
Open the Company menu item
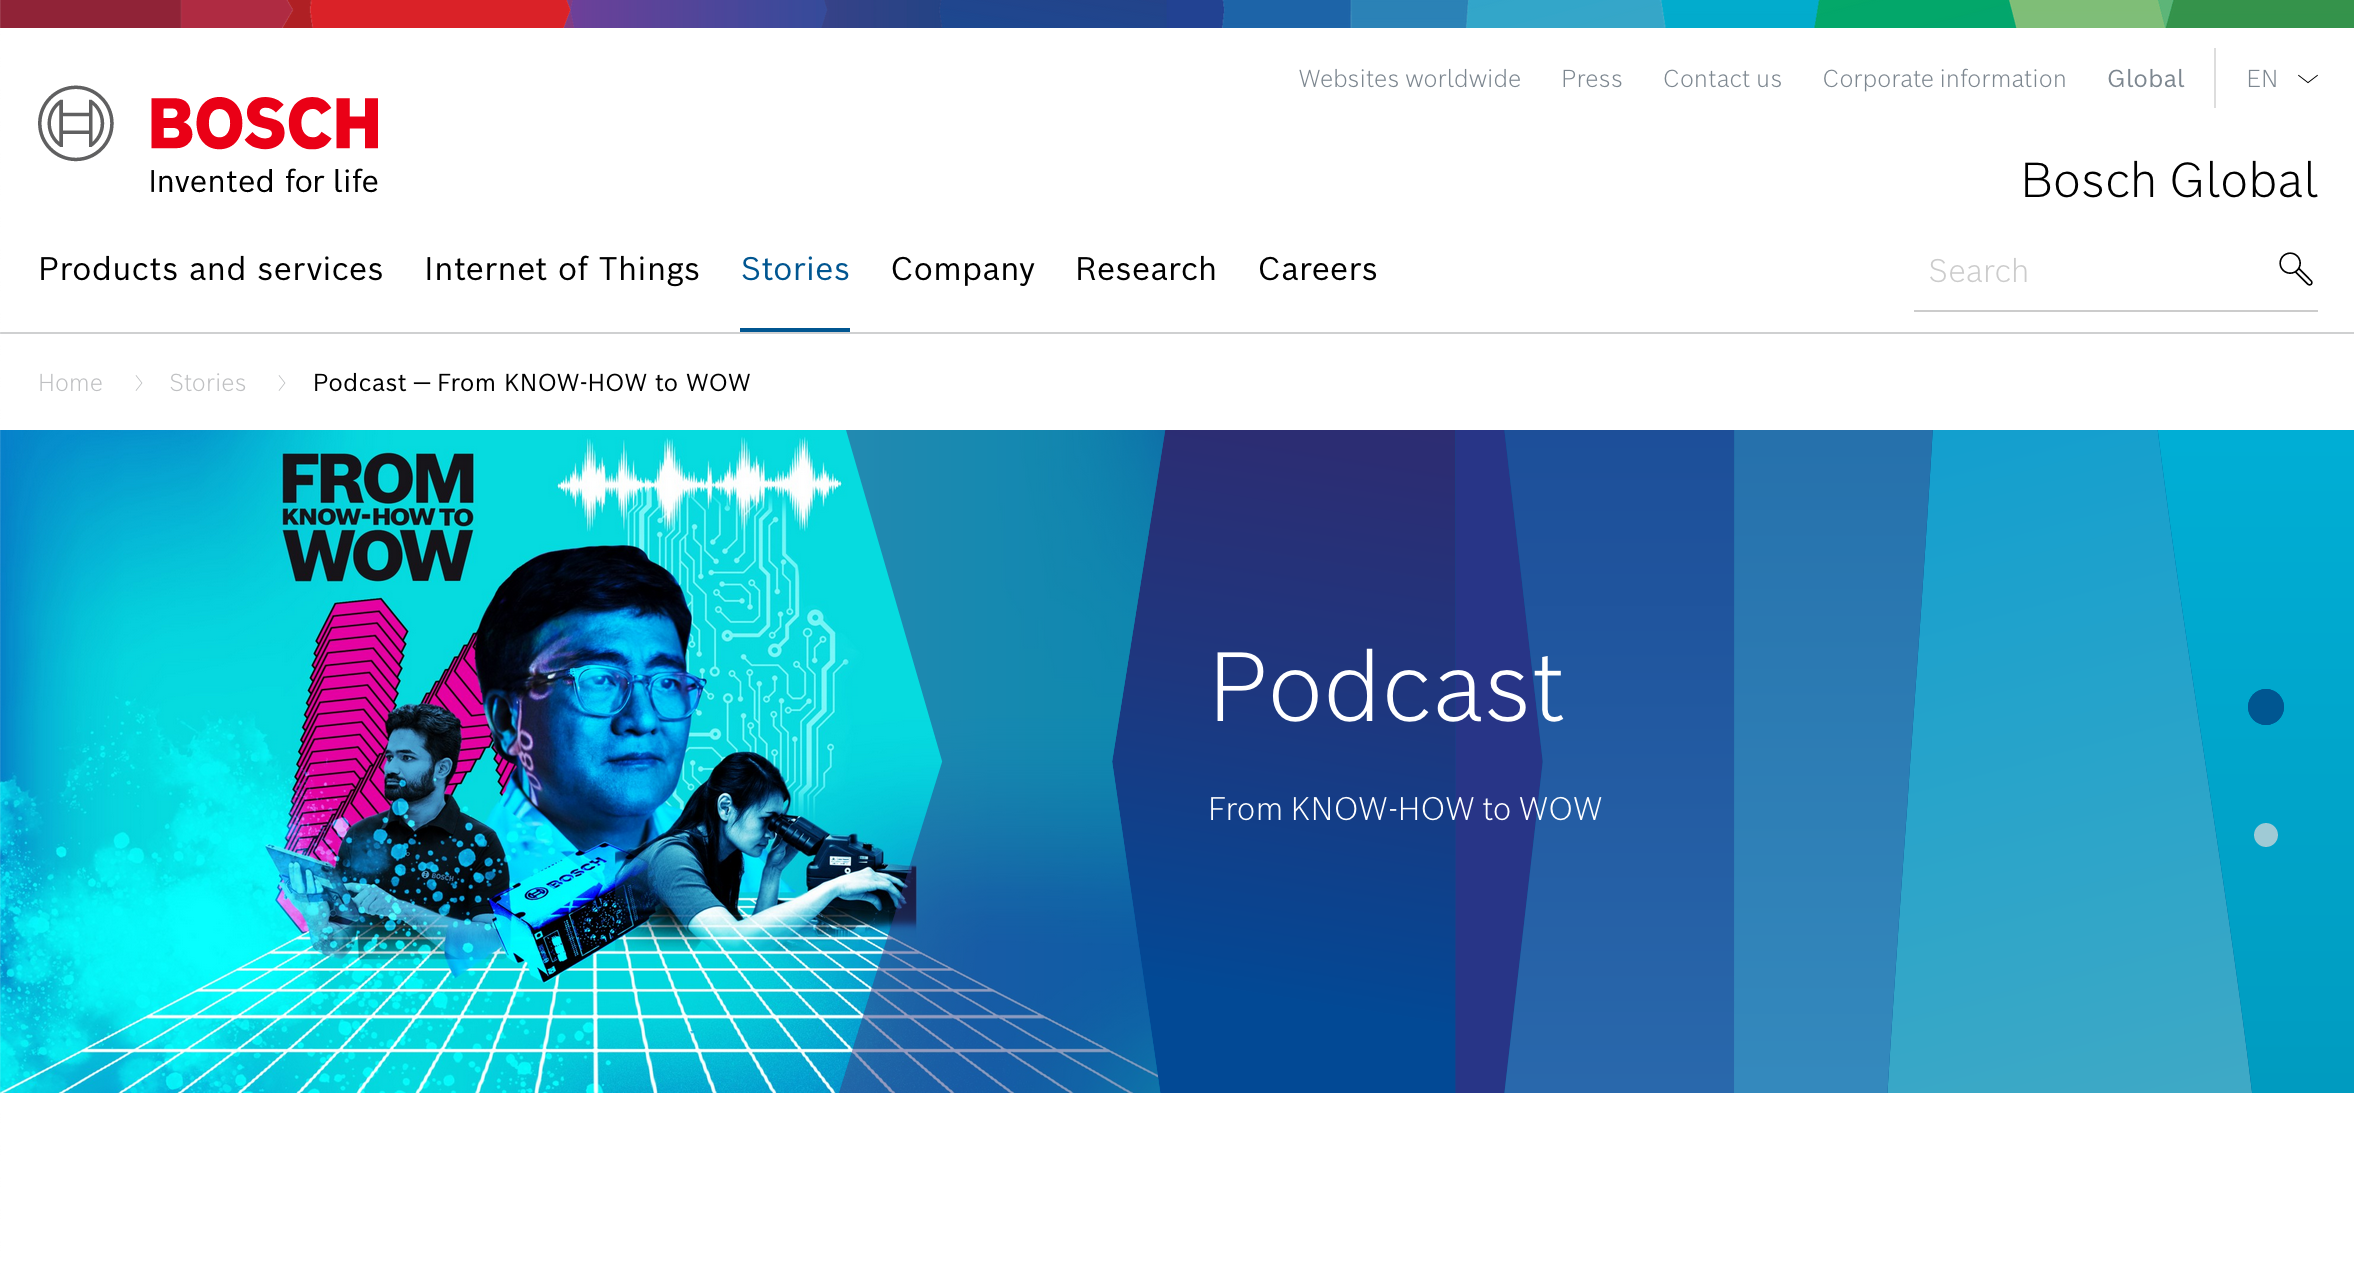(x=962, y=269)
